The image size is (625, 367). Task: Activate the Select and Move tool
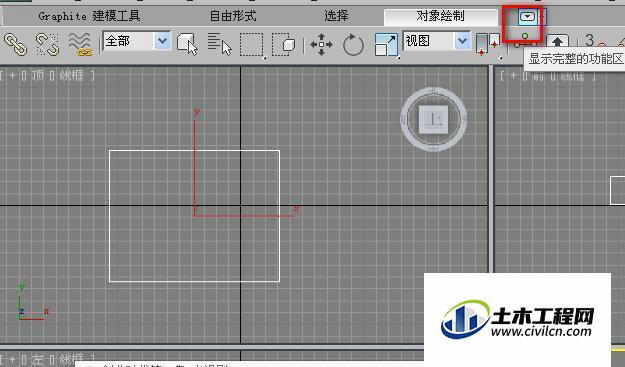[x=321, y=44]
